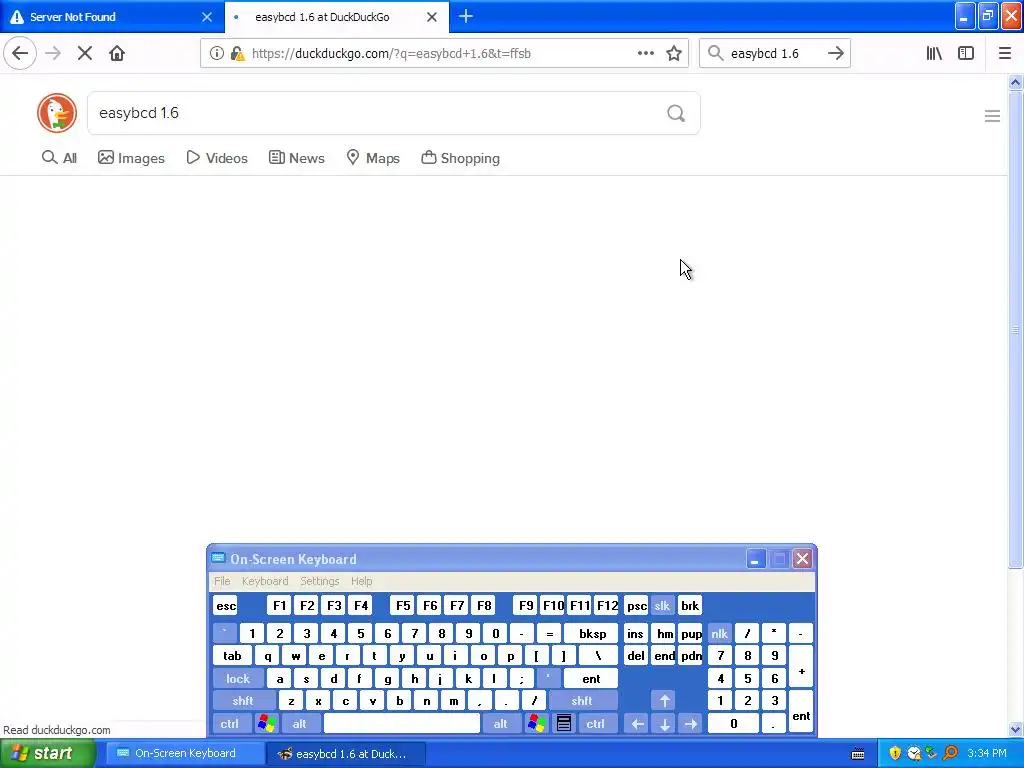Toggle the sidebar view icon

pos(966,54)
